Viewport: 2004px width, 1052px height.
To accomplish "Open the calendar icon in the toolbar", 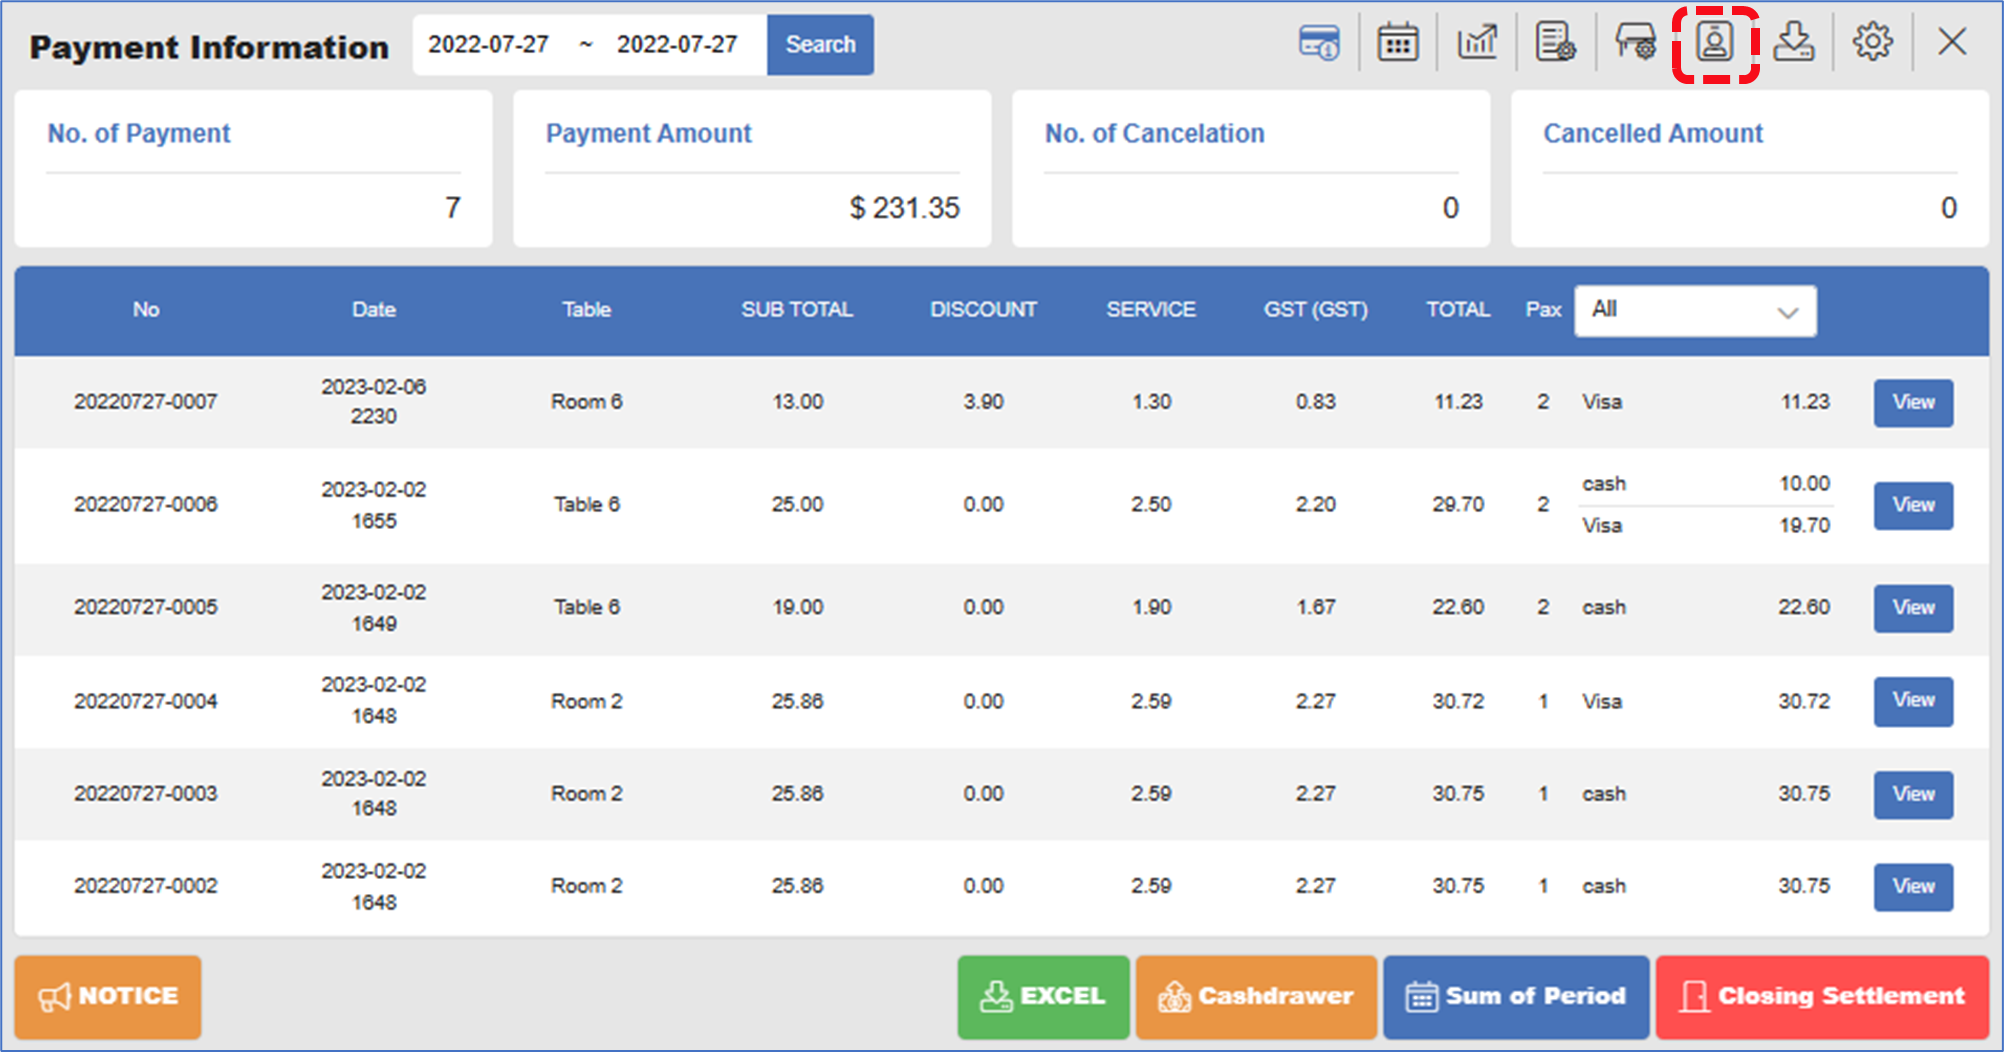I will point(1397,42).
